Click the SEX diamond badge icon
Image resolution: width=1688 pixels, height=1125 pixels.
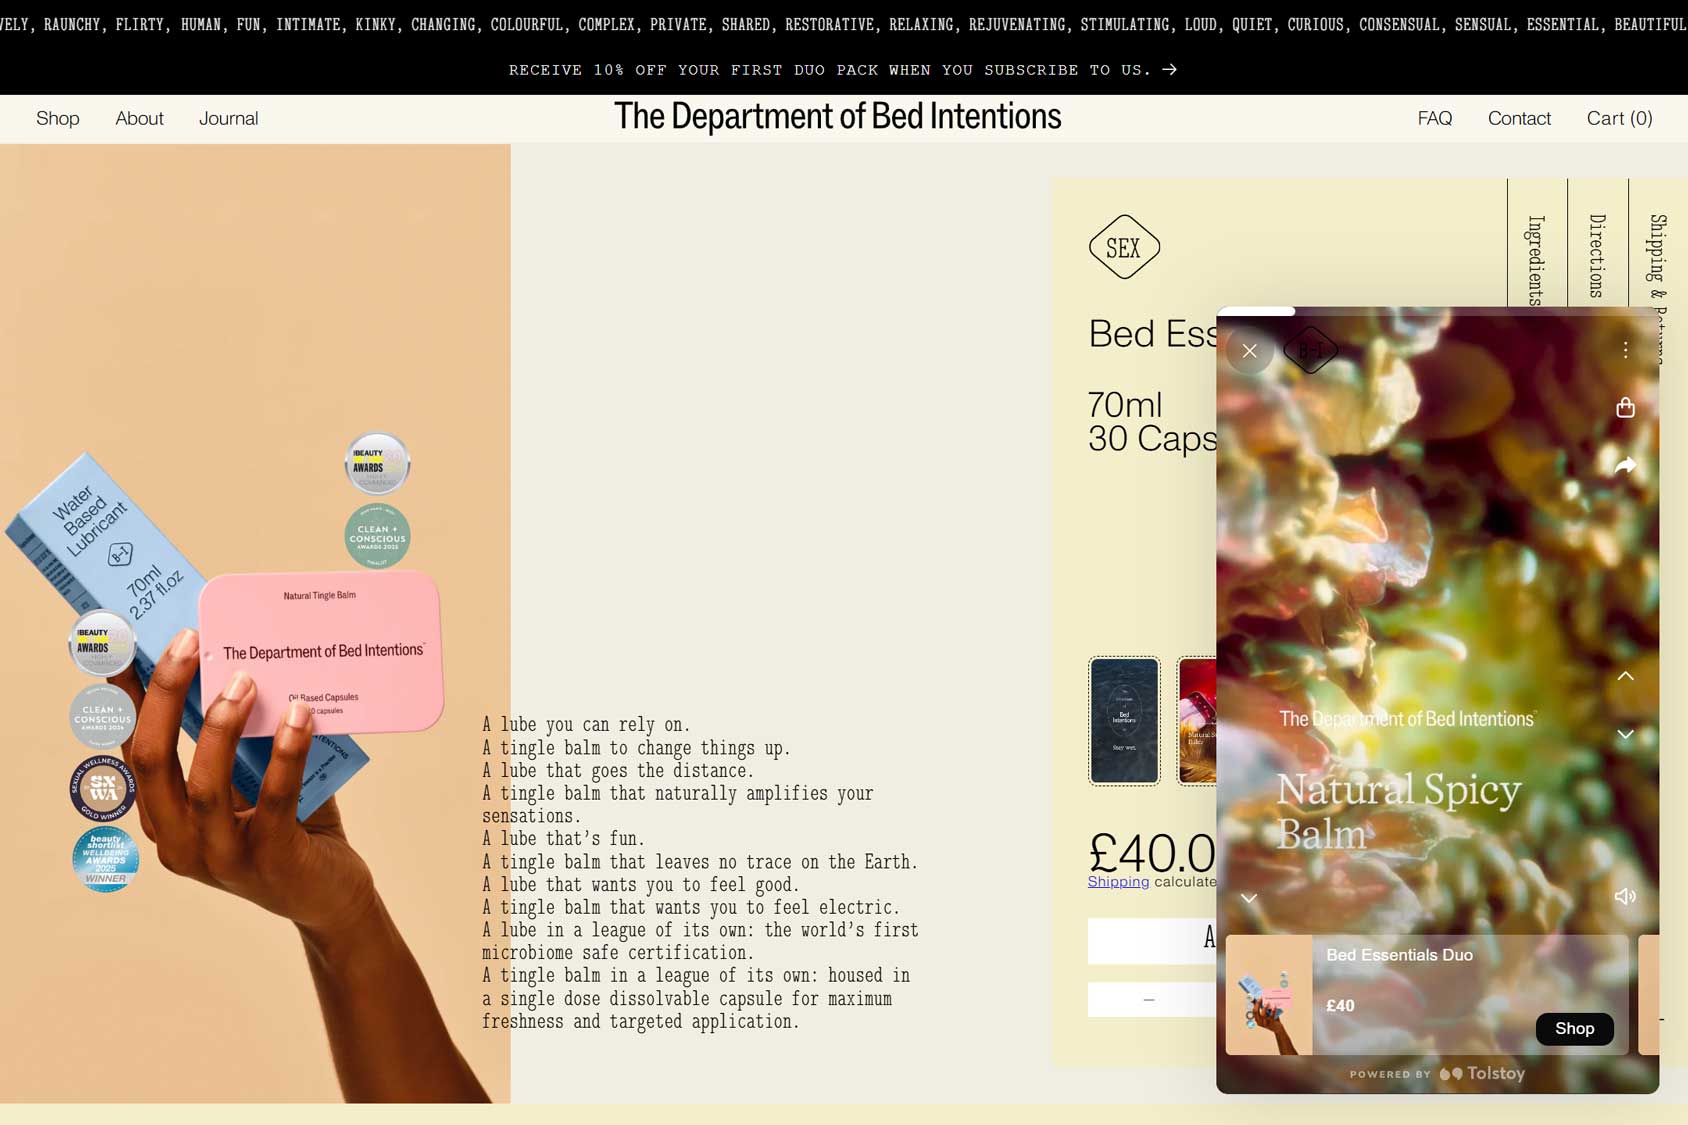[1124, 247]
